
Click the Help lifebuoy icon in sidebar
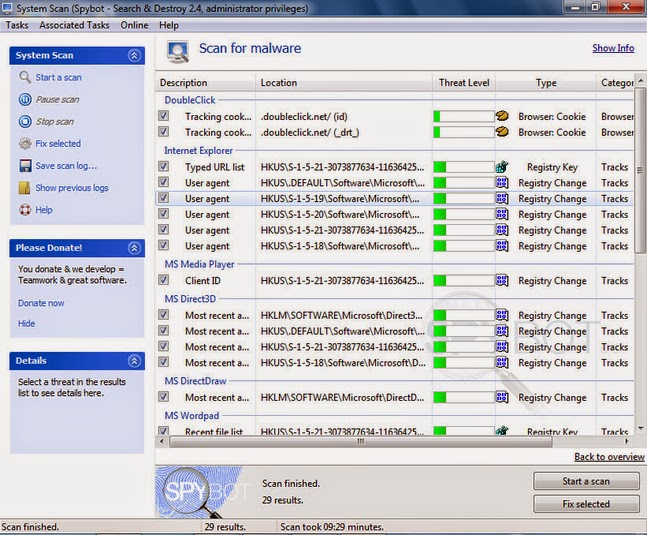pyautogui.click(x=25, y=210)
